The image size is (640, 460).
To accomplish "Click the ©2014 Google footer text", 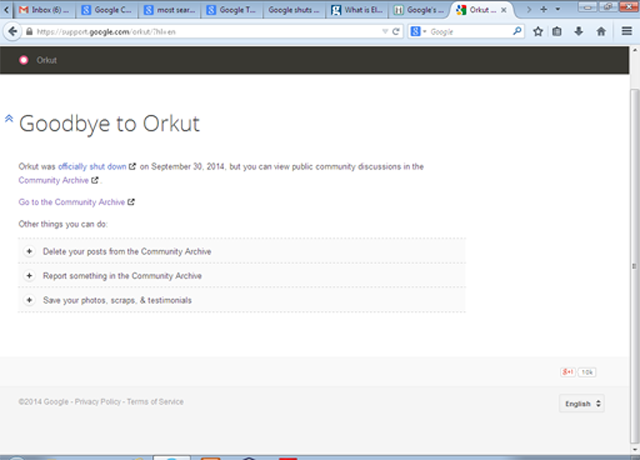I will [x=43, y=402].
